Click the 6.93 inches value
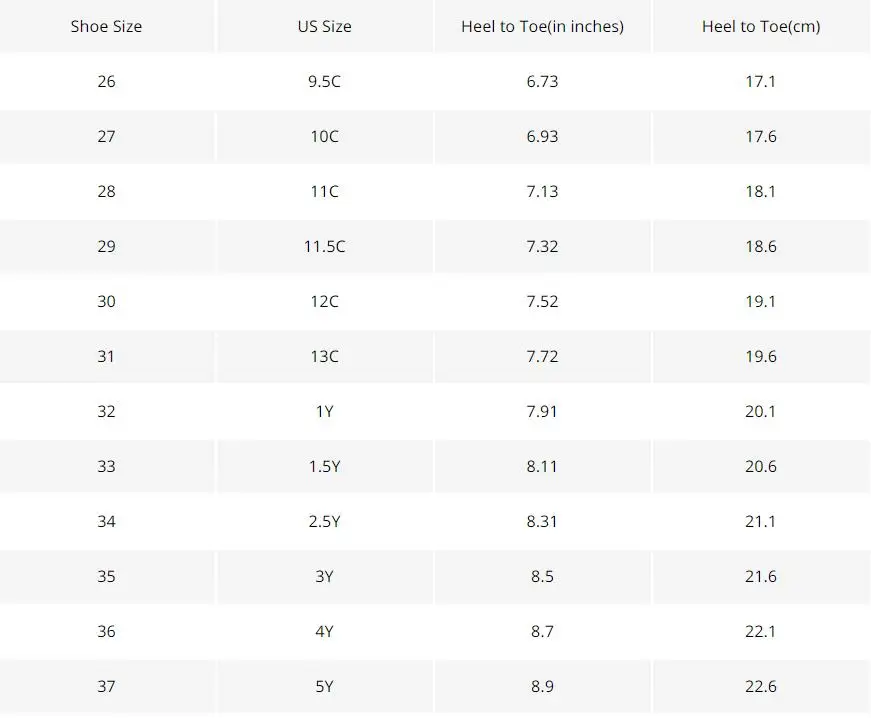This screenshot has width=871, height=718. tap(542, 137)
